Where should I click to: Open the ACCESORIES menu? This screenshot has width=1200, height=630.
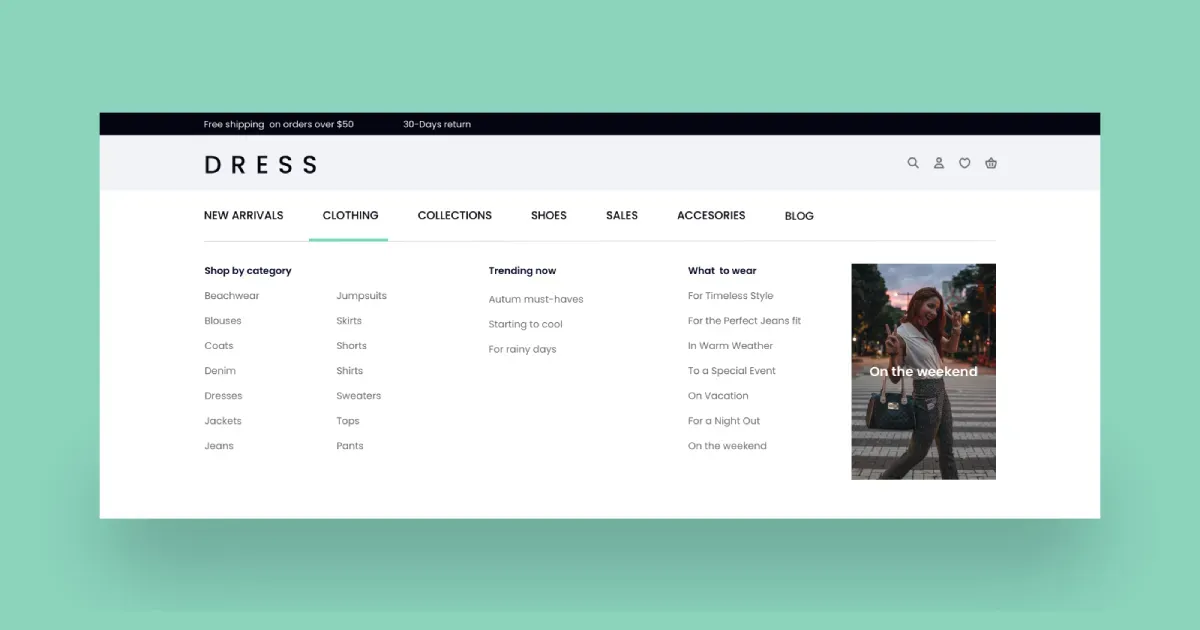[711, 215]
